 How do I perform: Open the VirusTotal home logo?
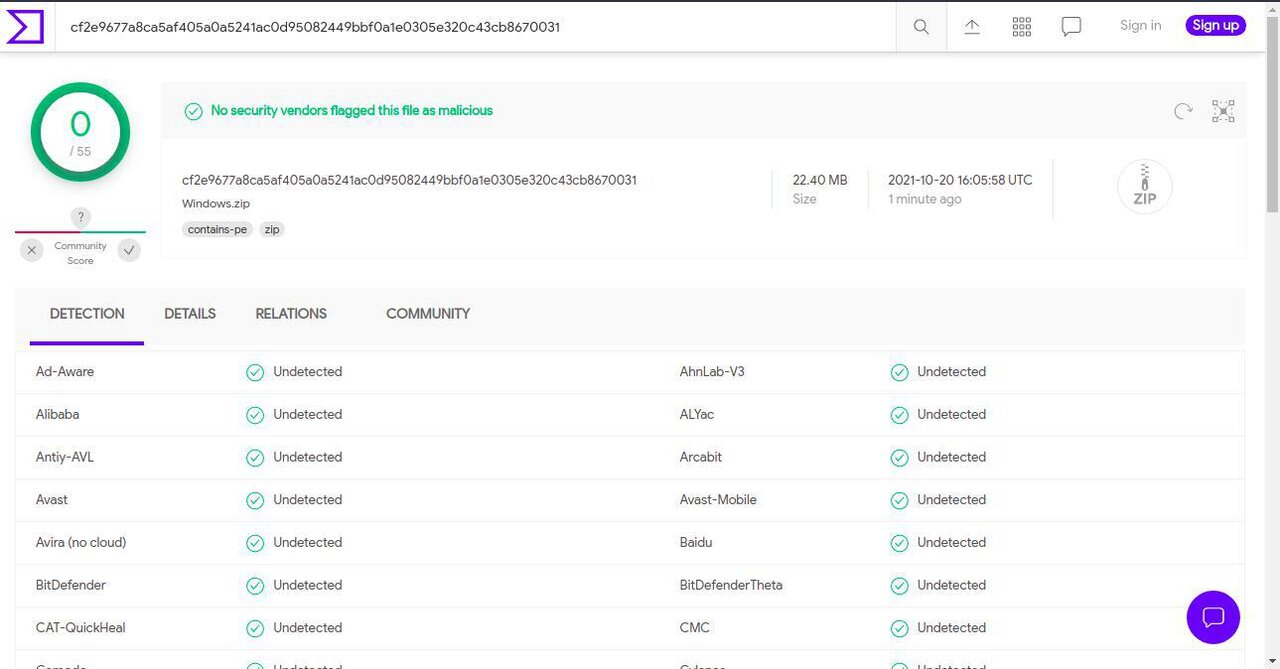coord(25,26)
